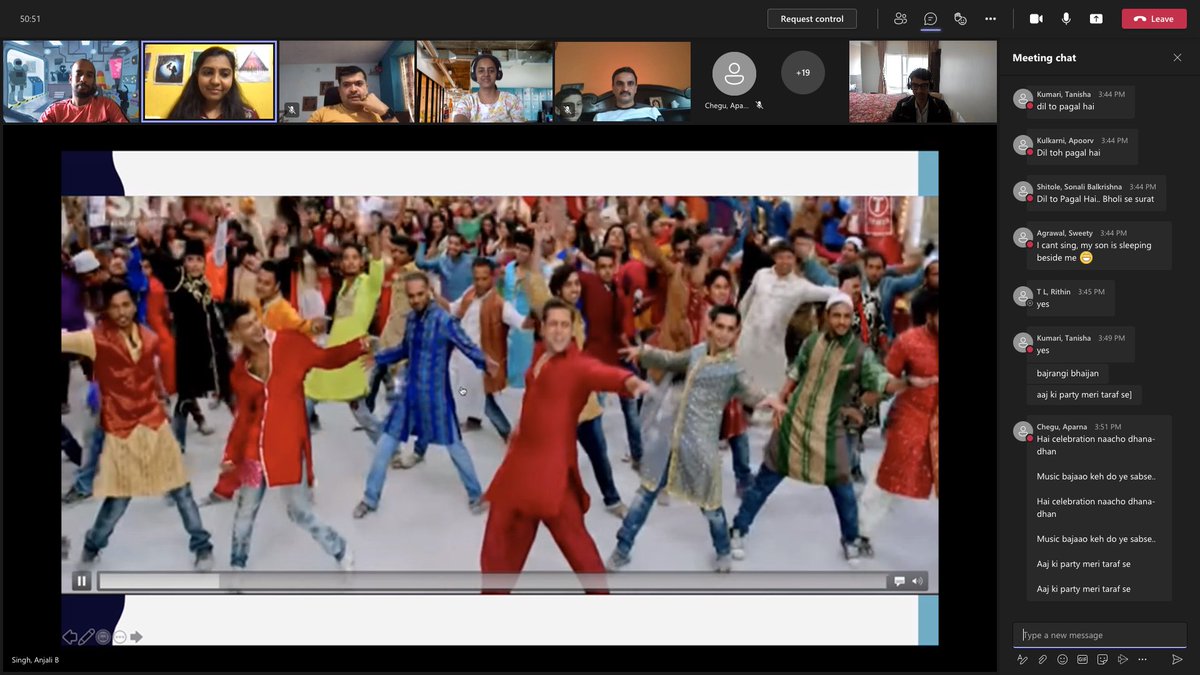
Task: Close the Meeting chat panel
Action: tap(1177, 58)
